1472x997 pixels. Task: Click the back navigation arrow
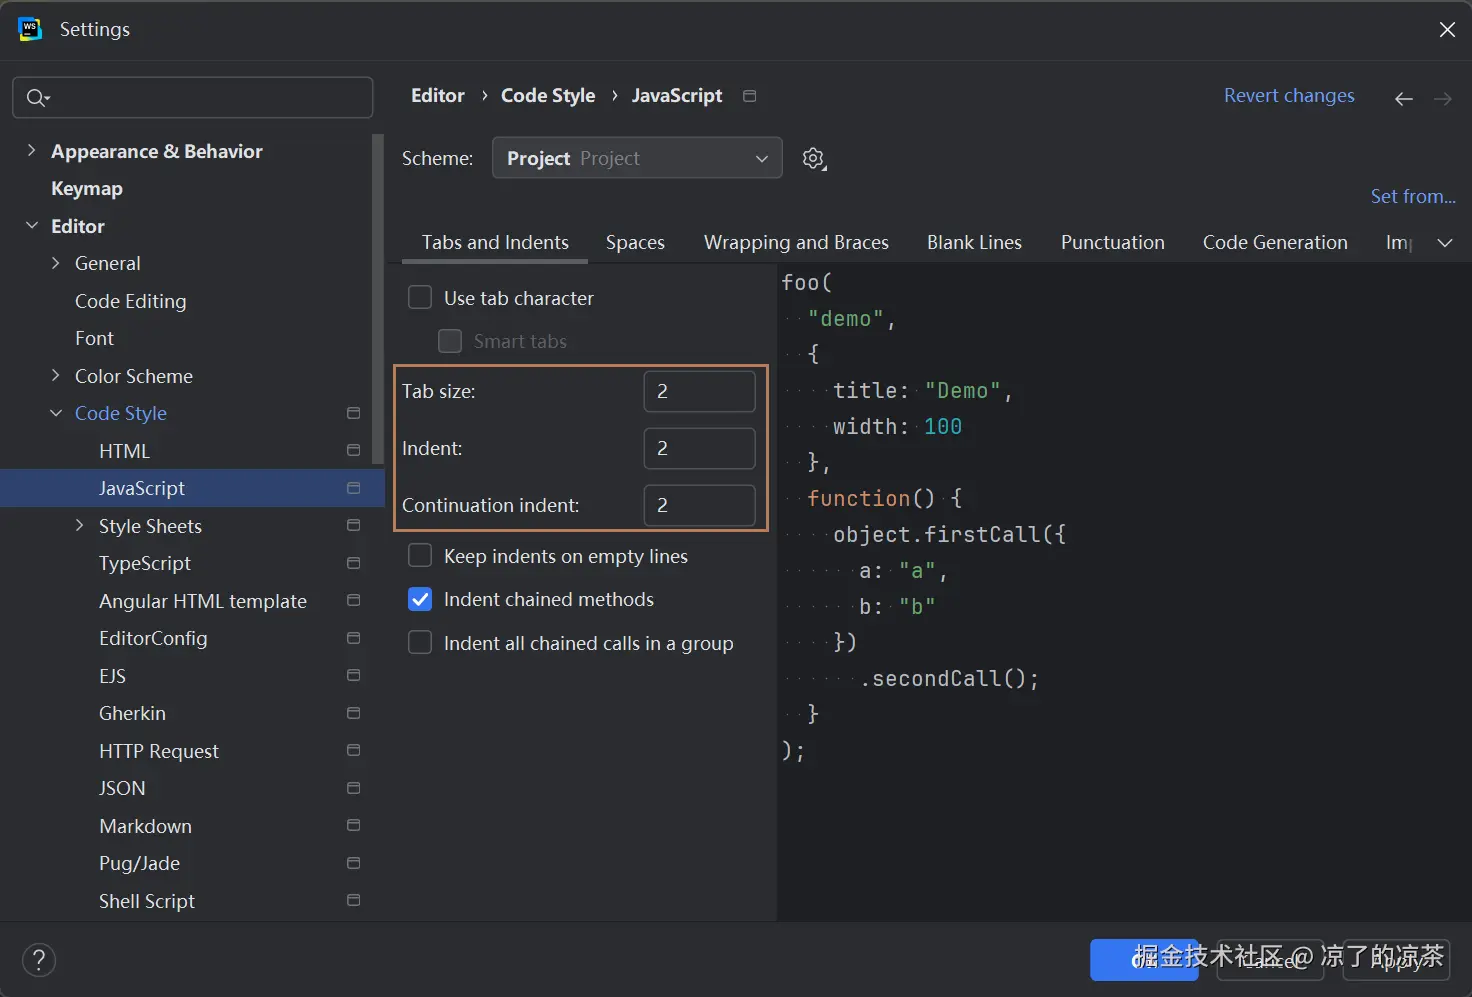[1403, 98]
